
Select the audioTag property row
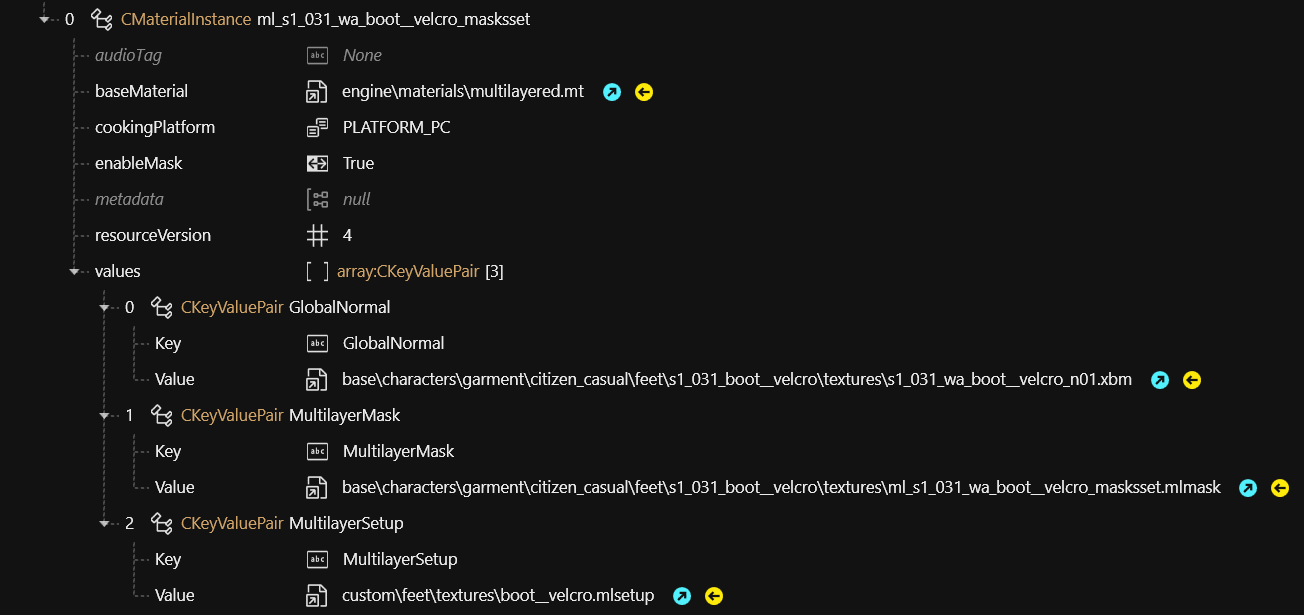pos(128,55)
